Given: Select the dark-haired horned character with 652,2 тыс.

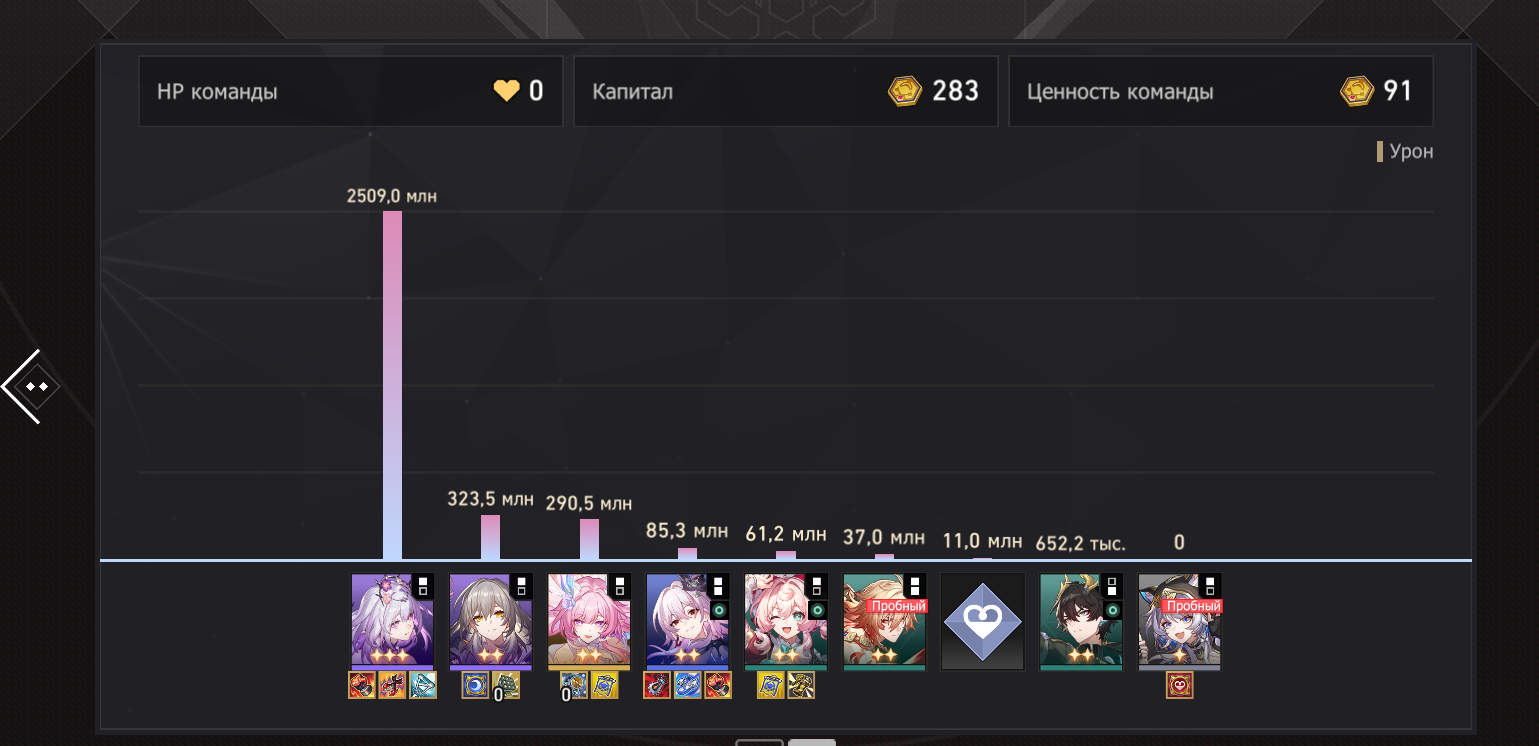Looking at the screenshot, I should tap(1081, 621).
